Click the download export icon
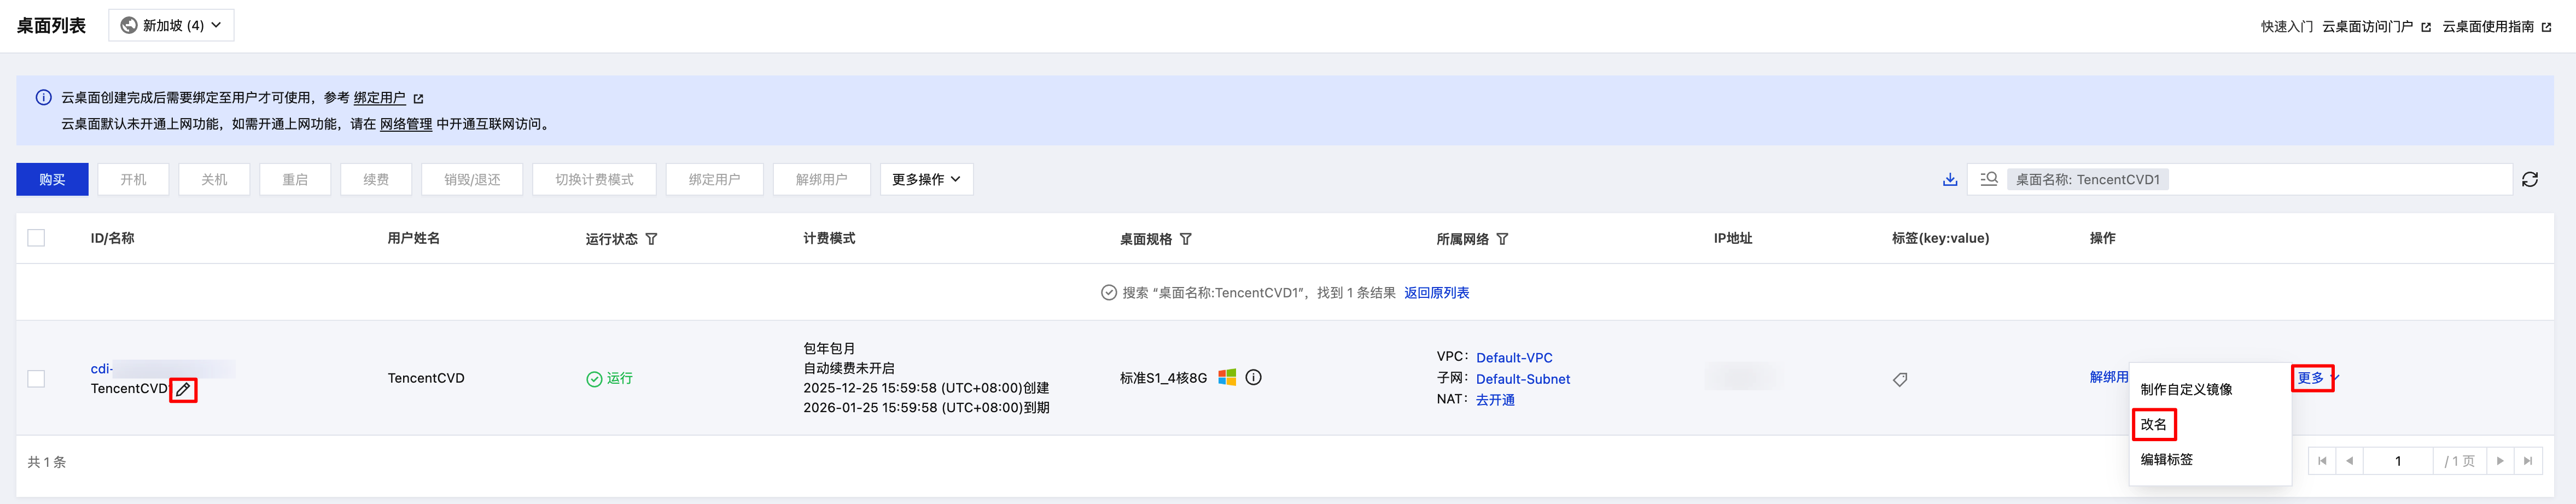Image resolution: width=2576 pixels, height=504 pixels. coord(1949,180)
